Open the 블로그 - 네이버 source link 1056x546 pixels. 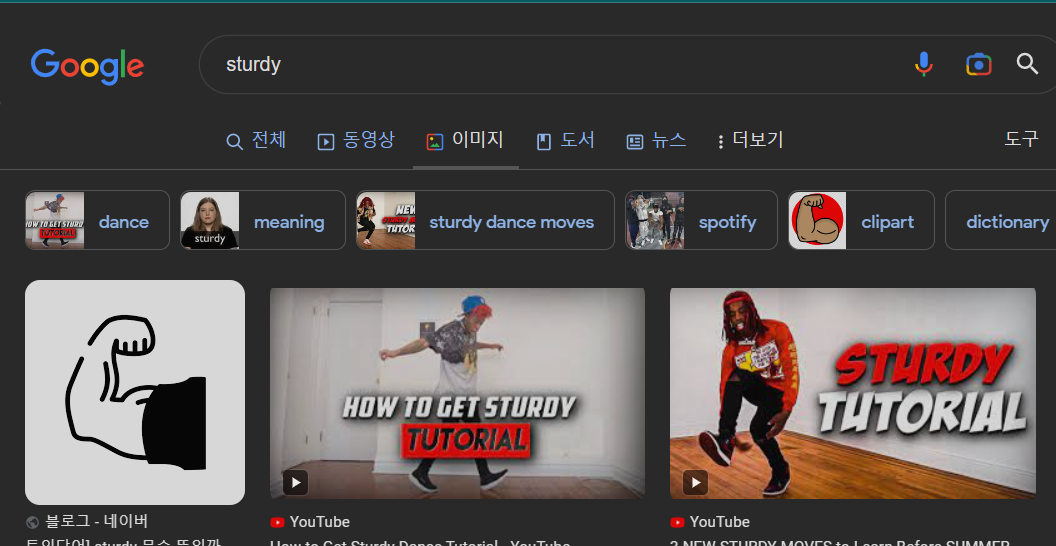(96, 522)
